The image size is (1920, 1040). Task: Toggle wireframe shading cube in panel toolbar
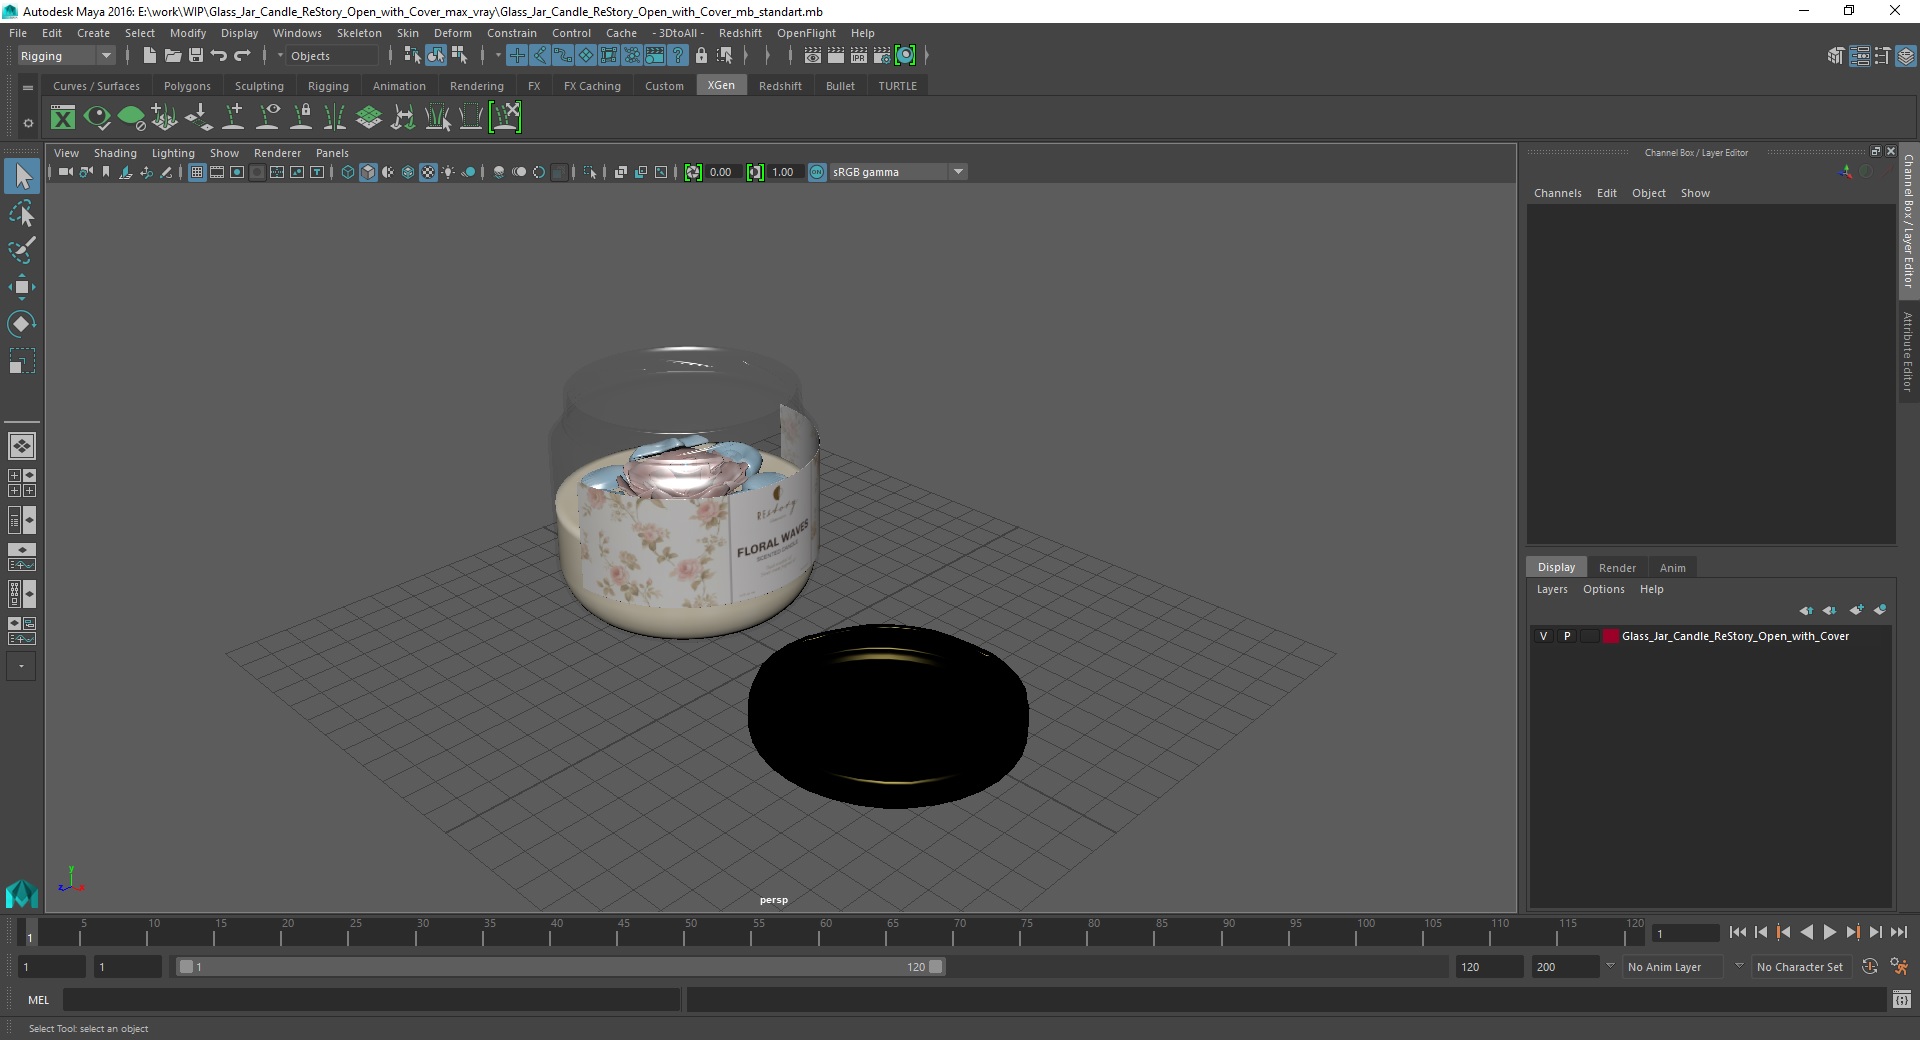click(348, 172)
